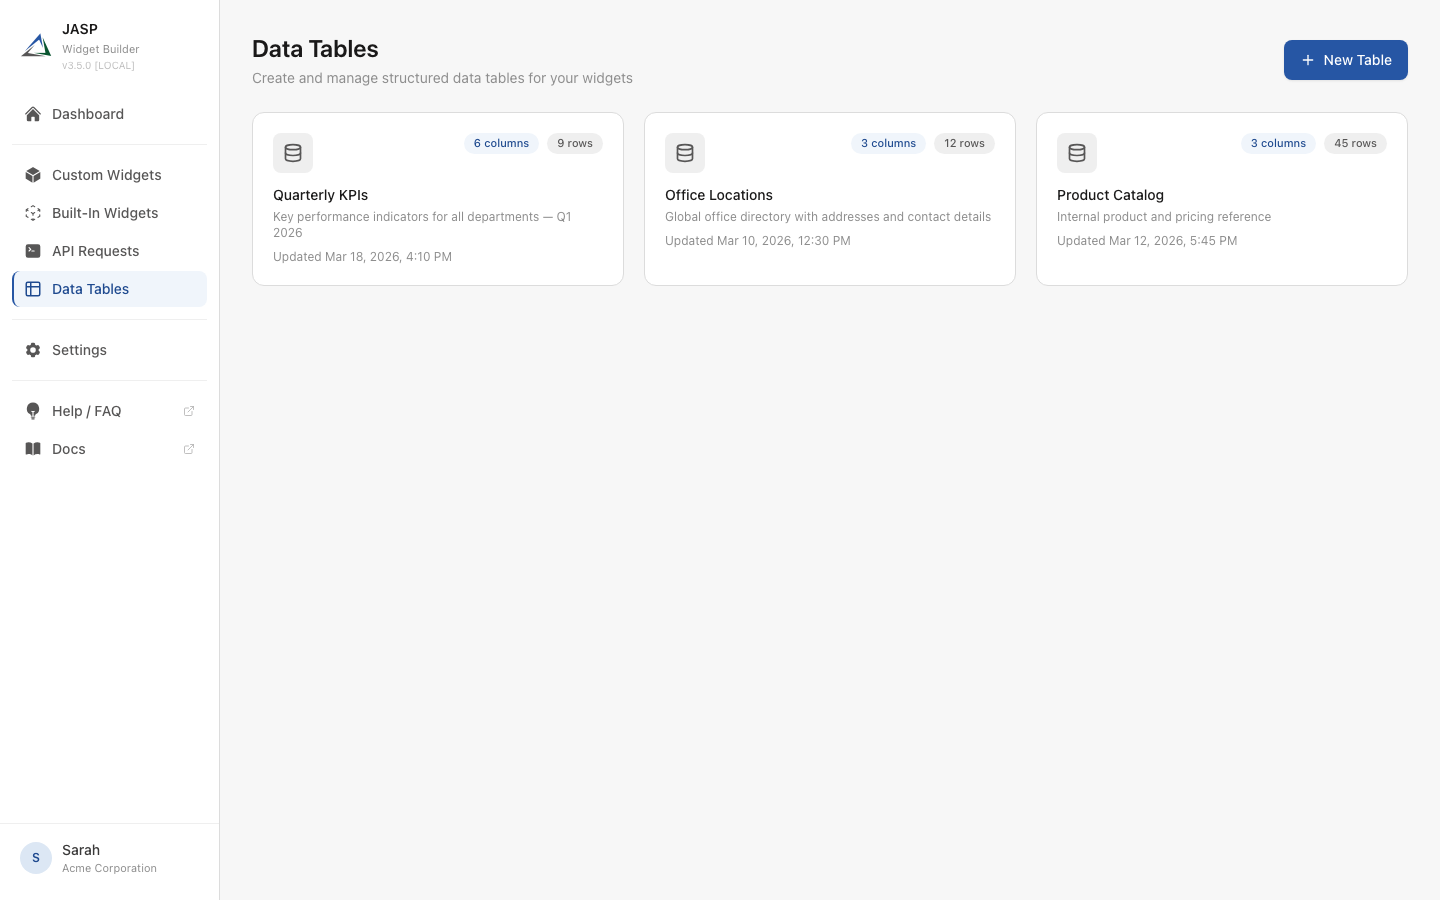Click the JASP logo

[36, 45]
